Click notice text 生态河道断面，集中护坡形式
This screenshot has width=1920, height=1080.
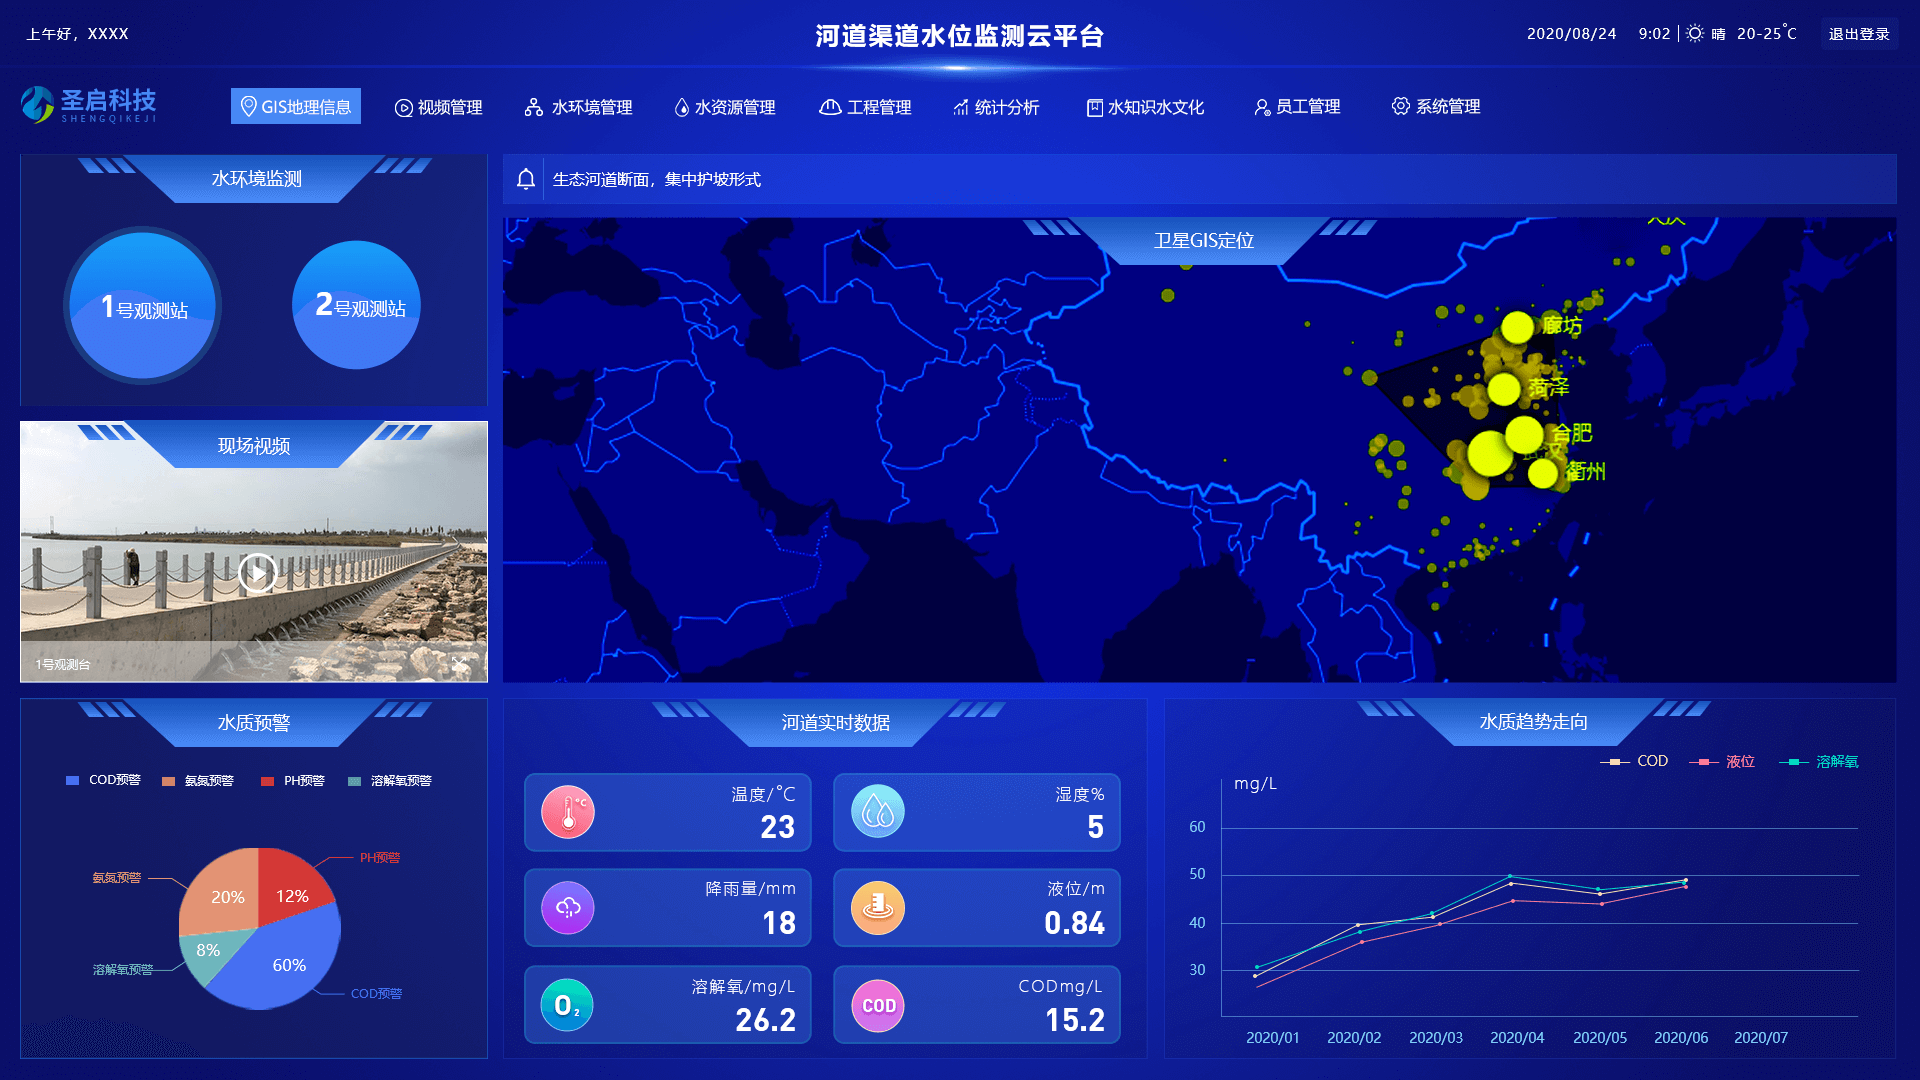click(x=657, y=180)
